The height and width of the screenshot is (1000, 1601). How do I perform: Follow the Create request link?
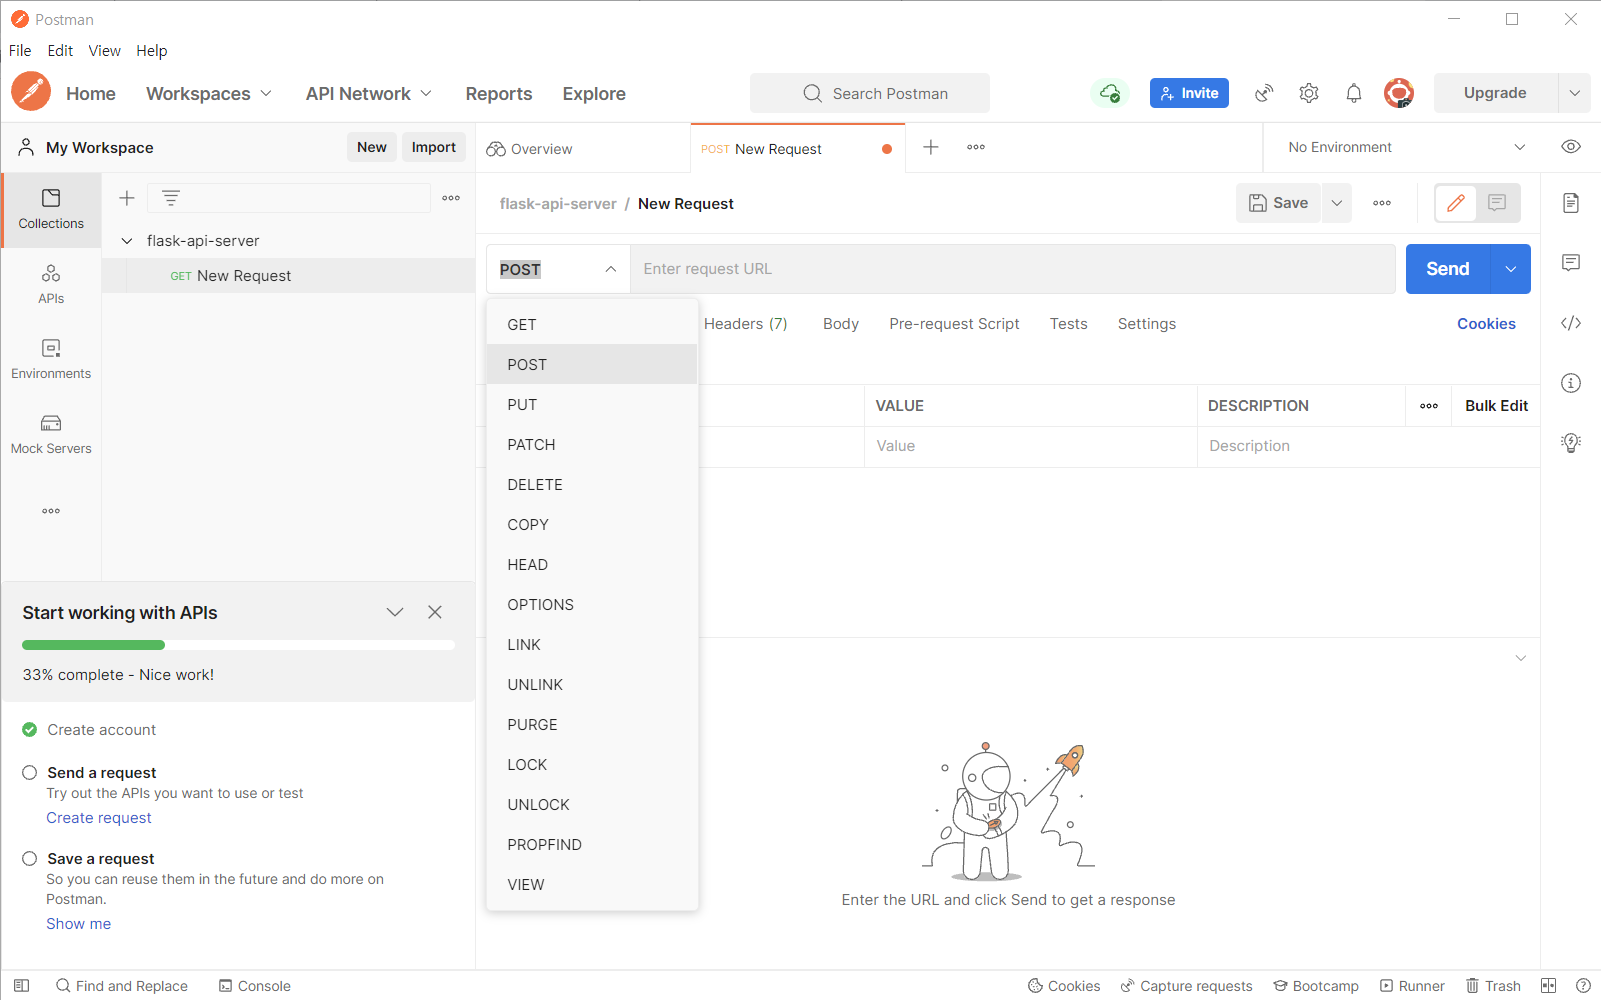pos(99,818)
